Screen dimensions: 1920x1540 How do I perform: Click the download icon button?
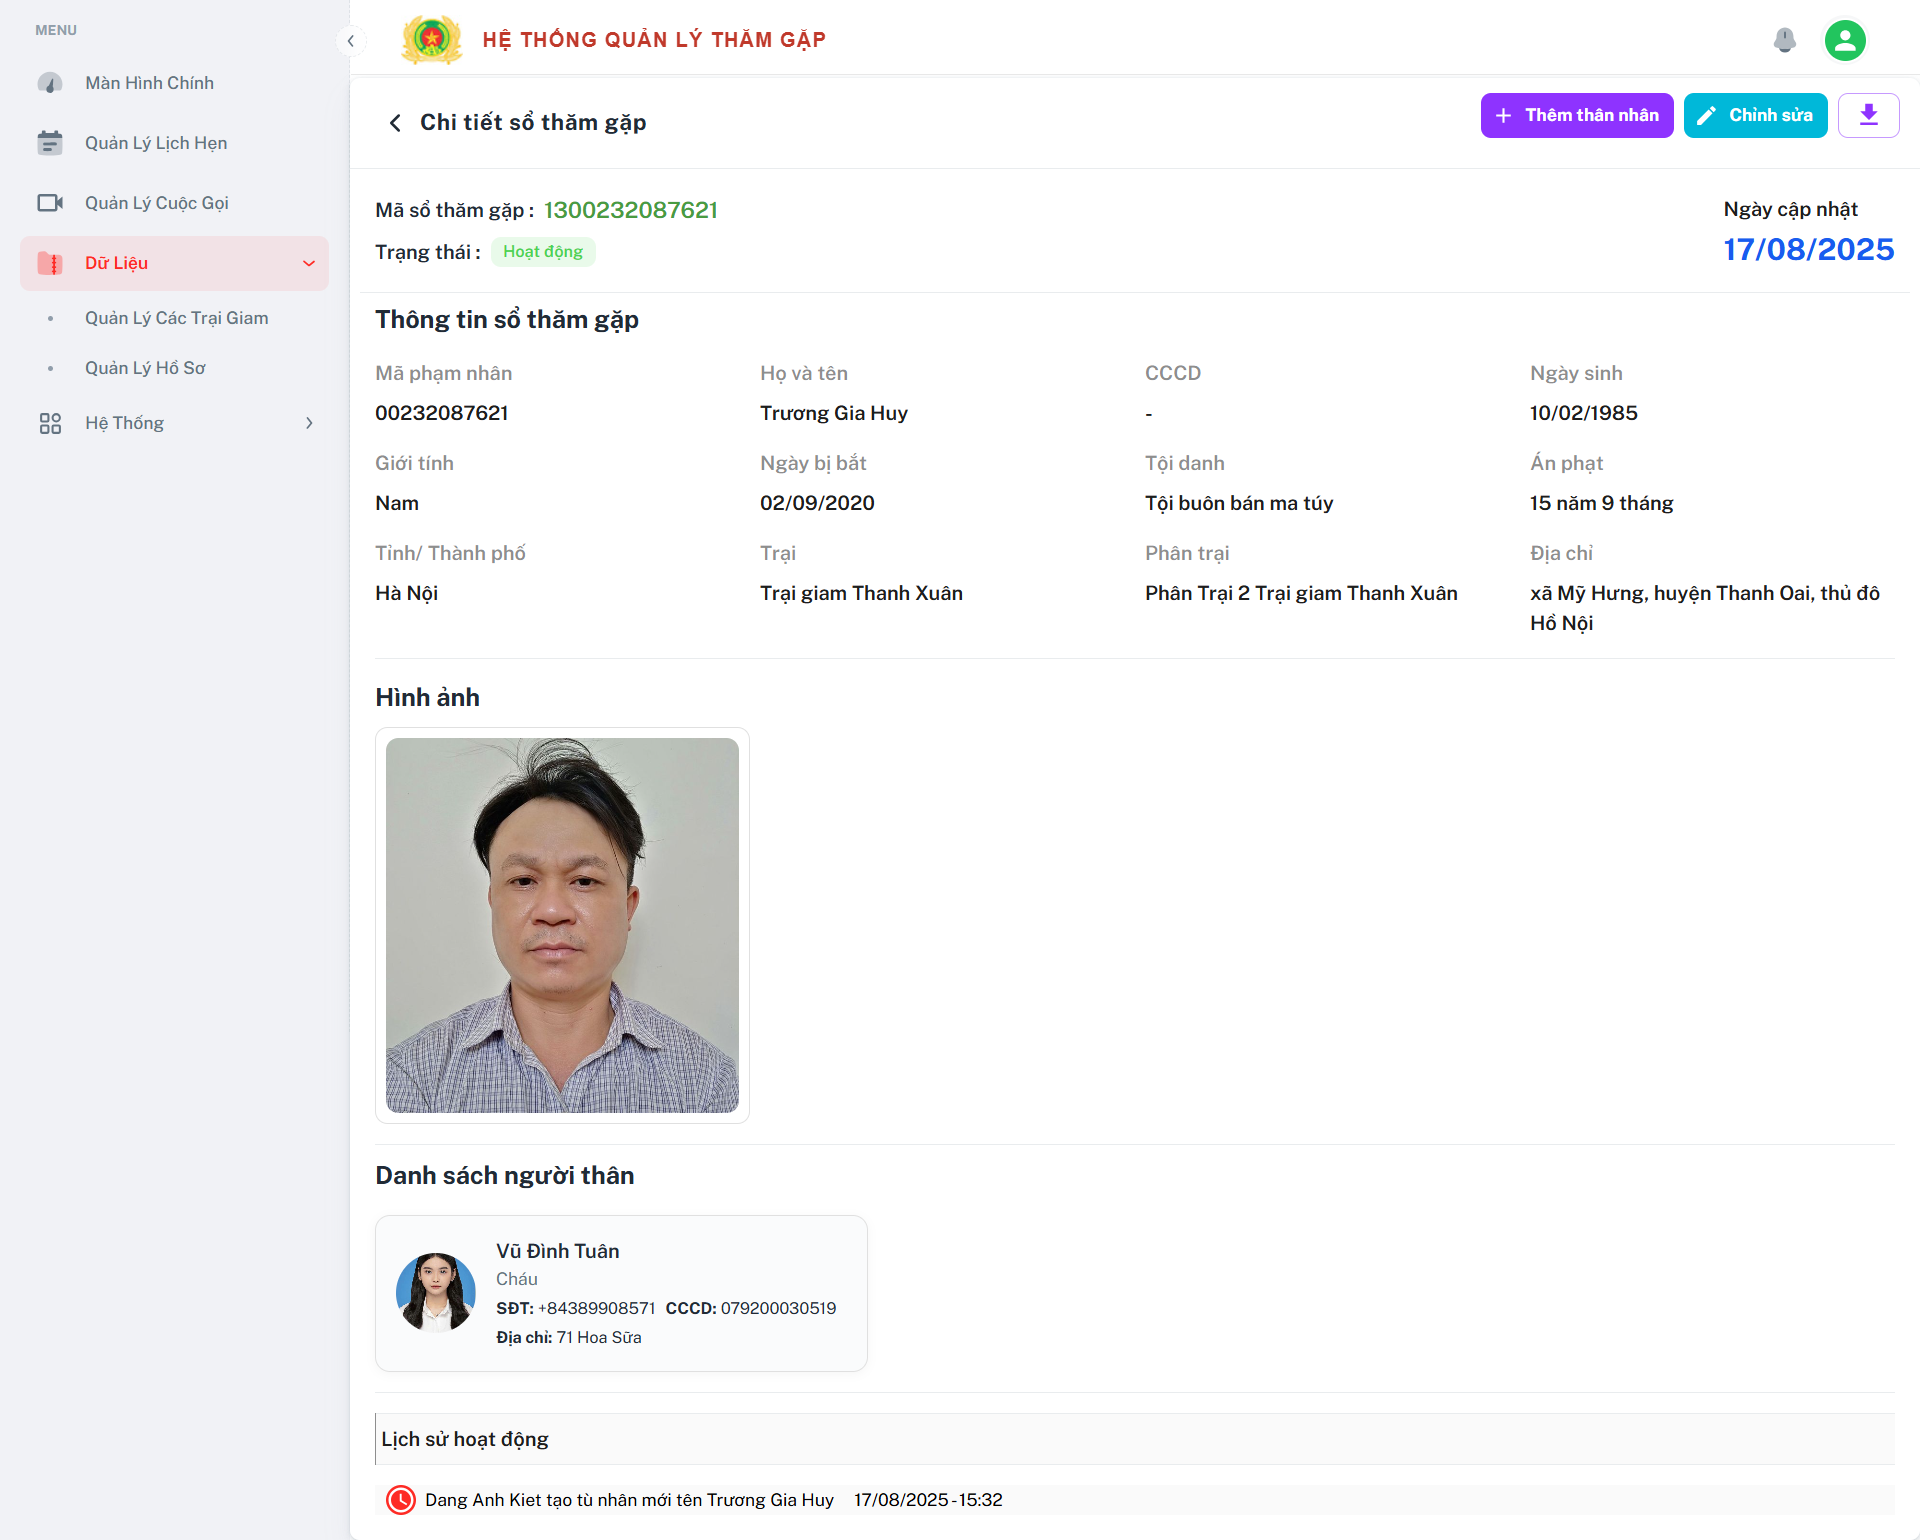[x=1868, y=116]
